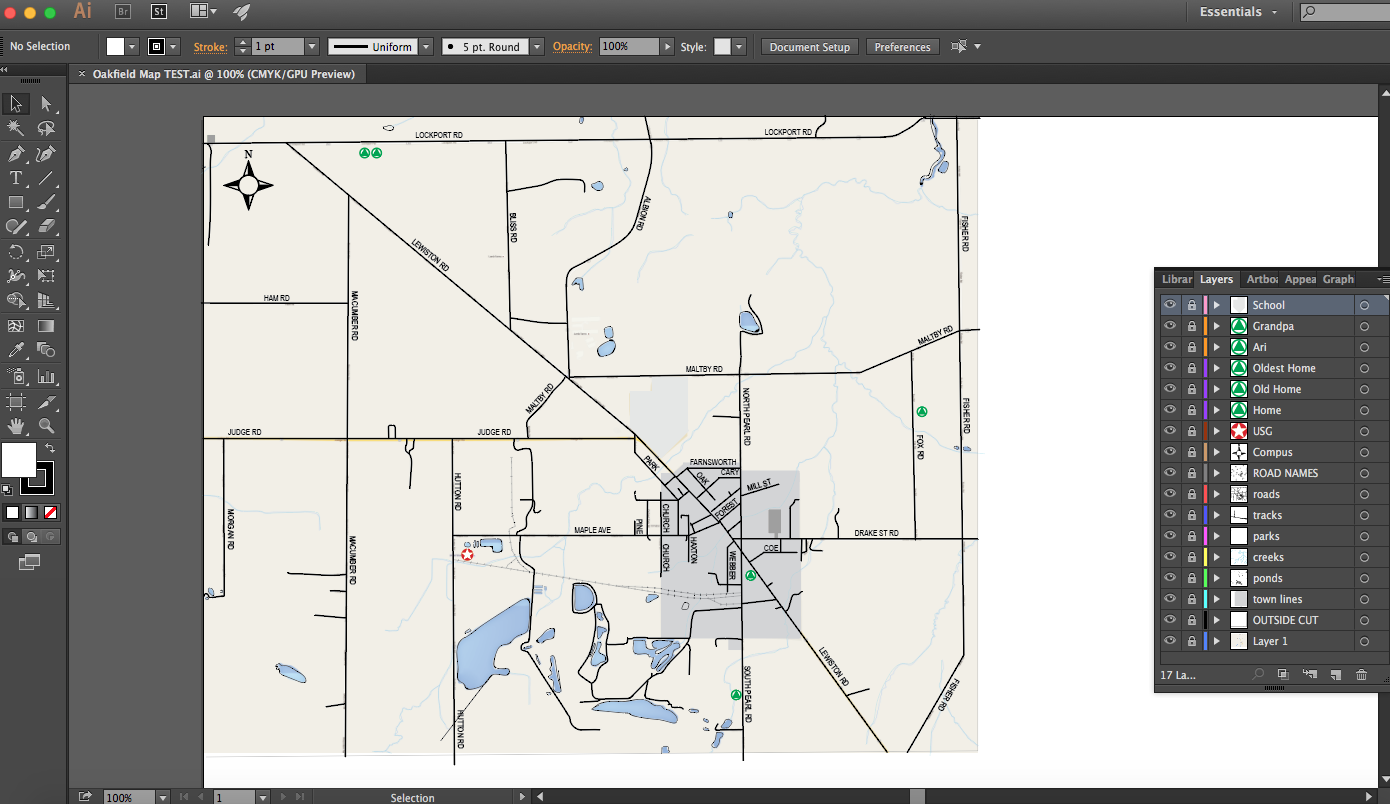Viewport: 1390px width, 804px height.
Task: Hide the School layer
Action: 1169,305
